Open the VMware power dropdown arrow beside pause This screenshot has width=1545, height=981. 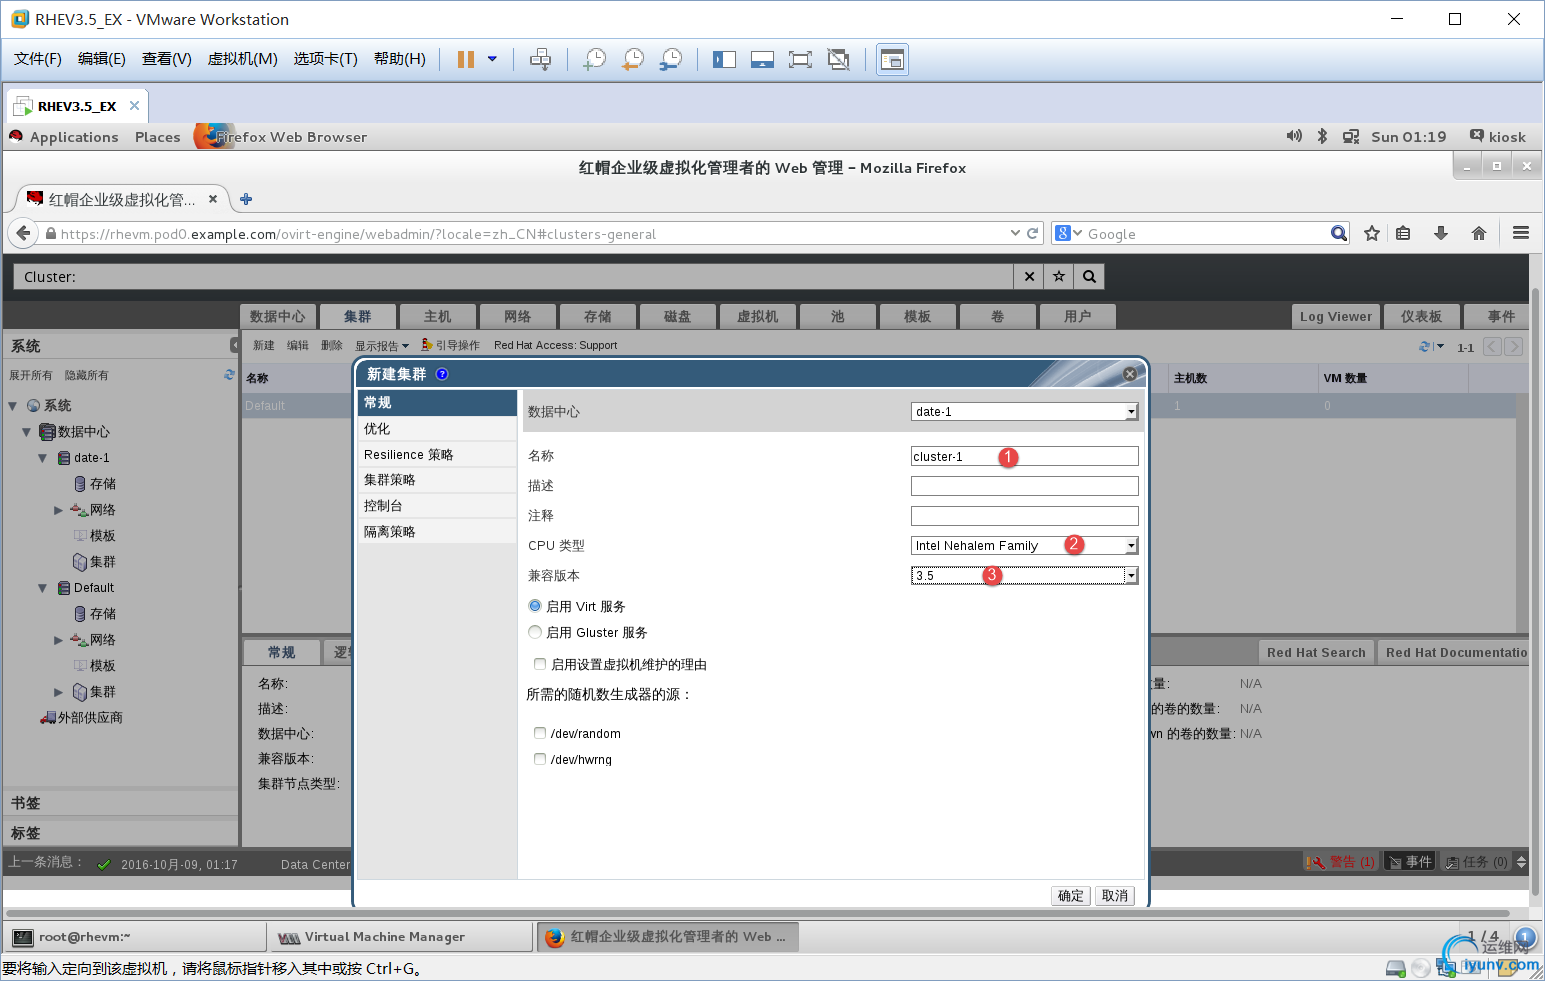492,59
